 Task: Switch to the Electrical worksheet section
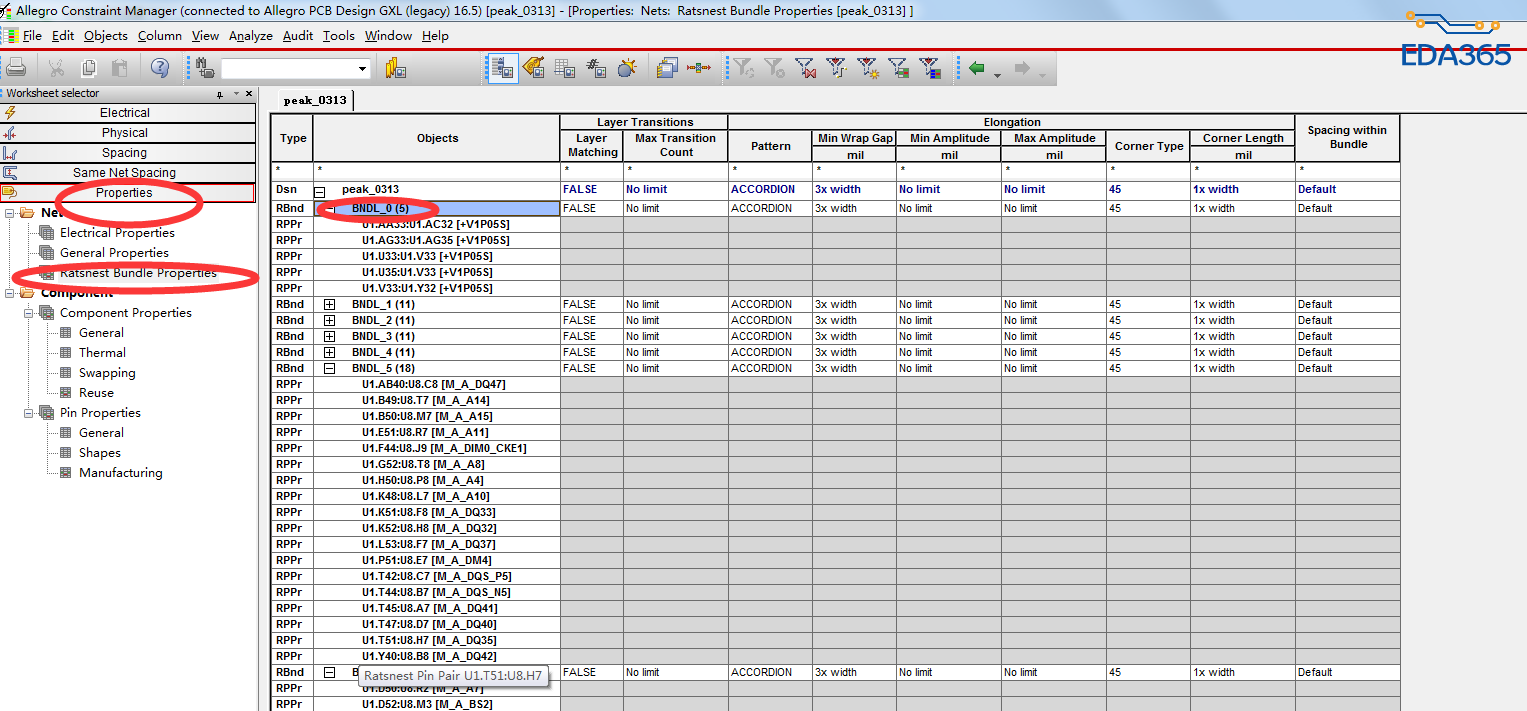(125, 113)
